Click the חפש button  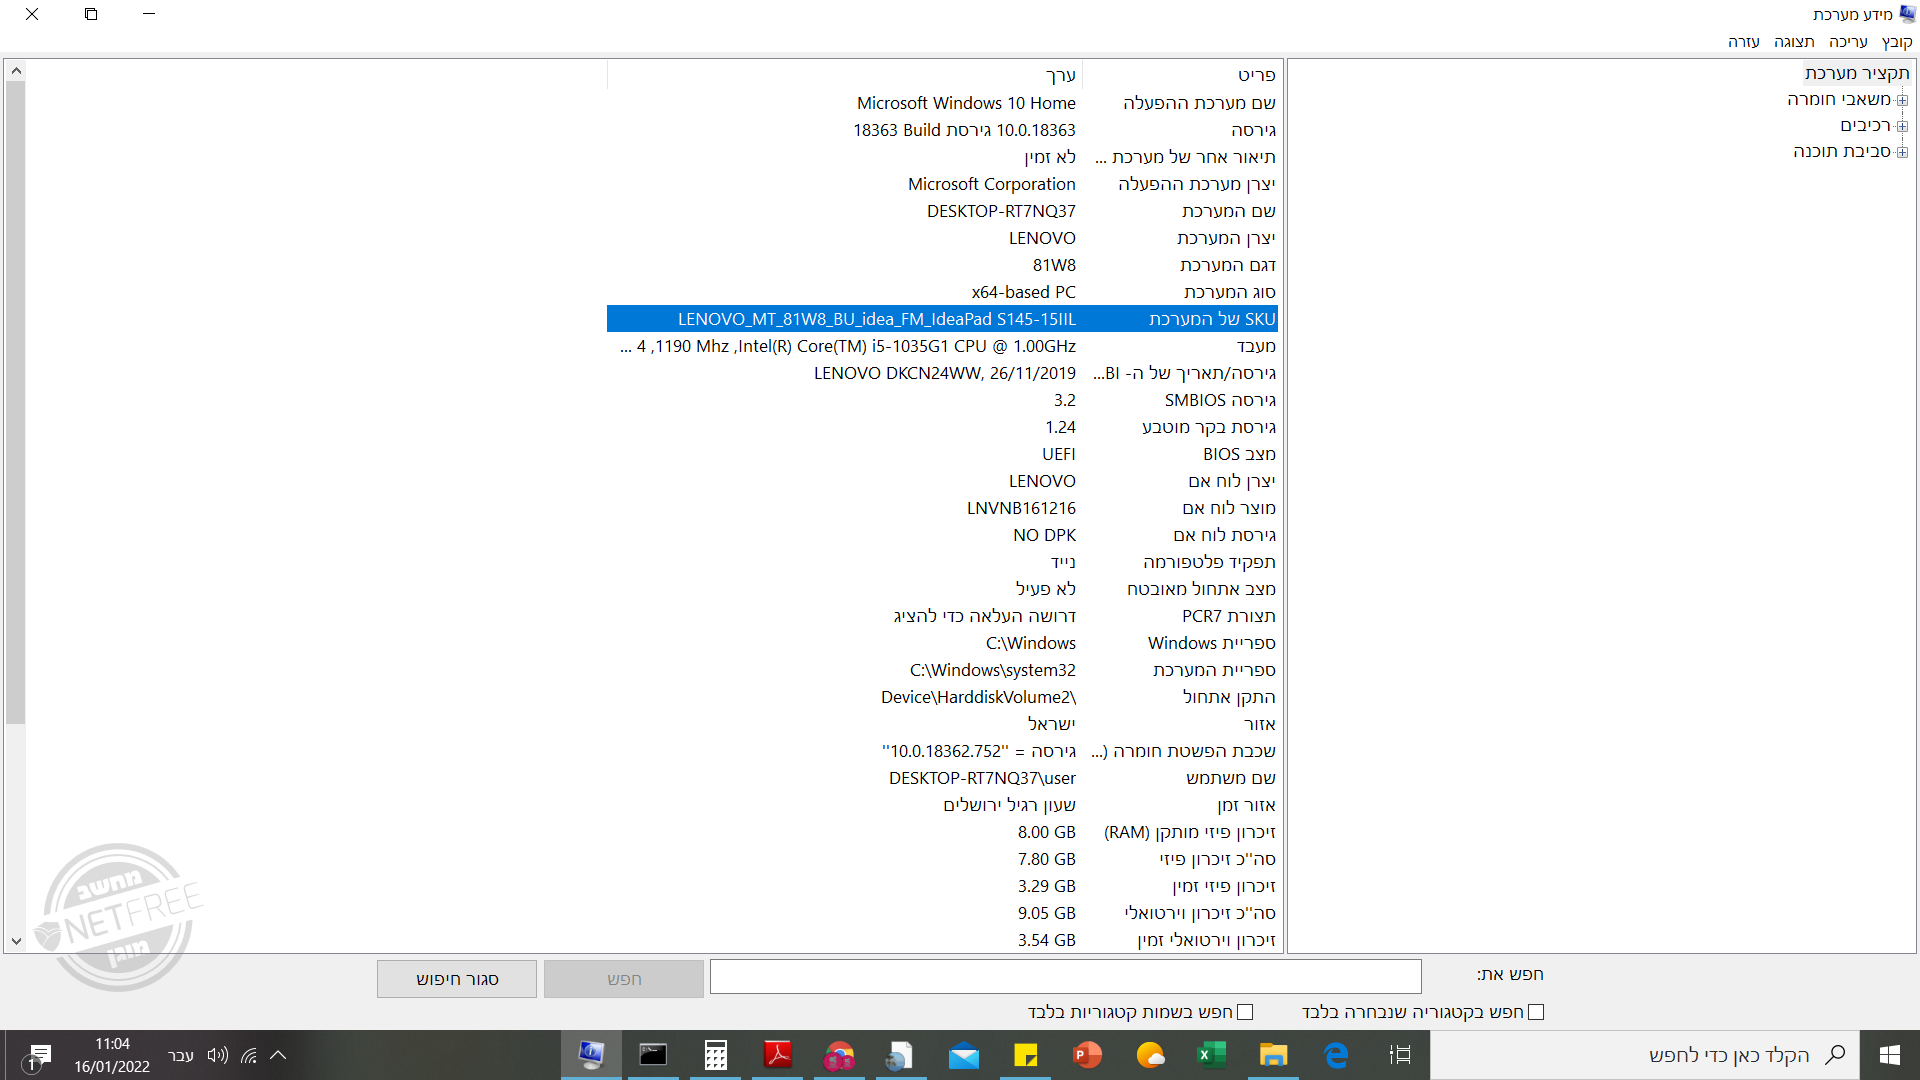point(624,979)
